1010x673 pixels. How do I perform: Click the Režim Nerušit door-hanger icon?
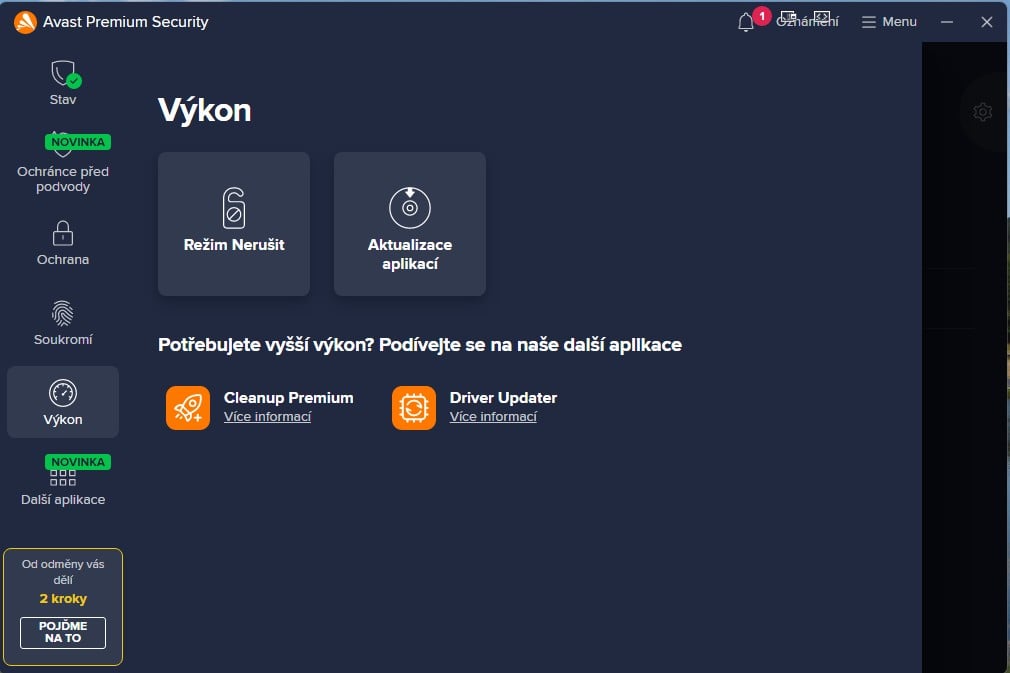(x=233, y=208)
